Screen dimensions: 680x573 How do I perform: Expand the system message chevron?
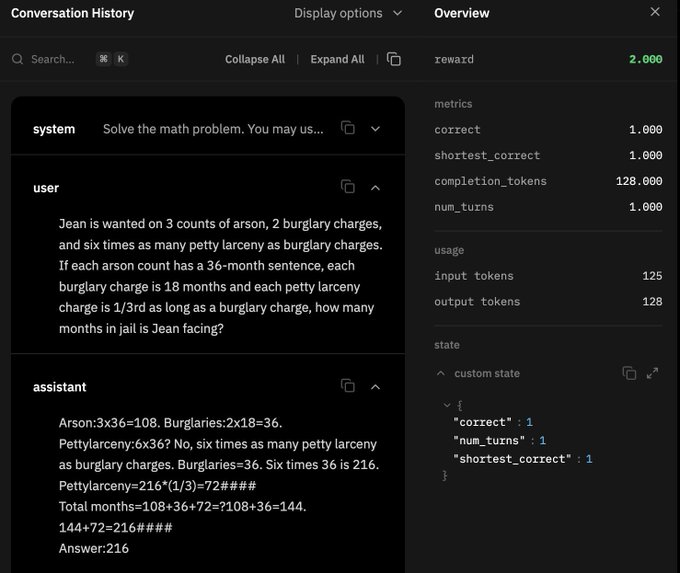tap(376, 129)
